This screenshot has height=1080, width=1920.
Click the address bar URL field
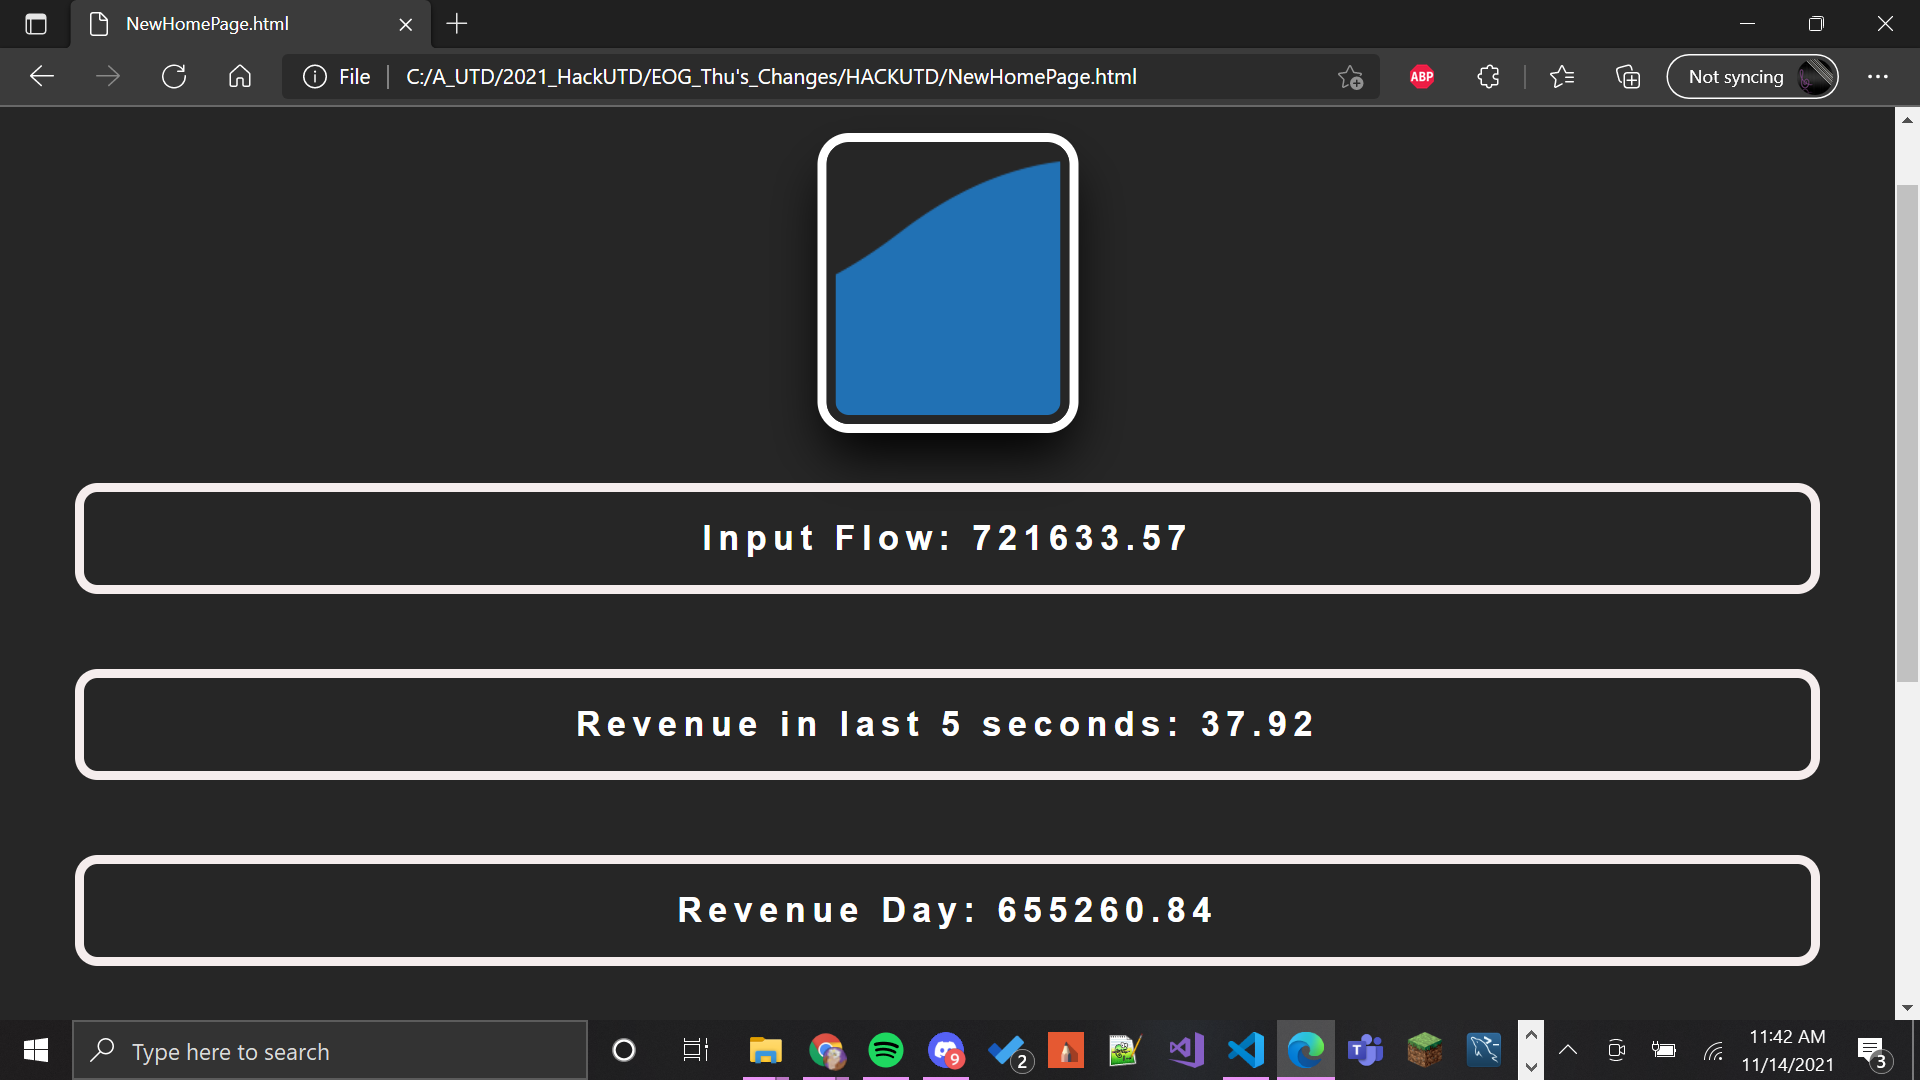pyautogui.click(x=770, y=77)
